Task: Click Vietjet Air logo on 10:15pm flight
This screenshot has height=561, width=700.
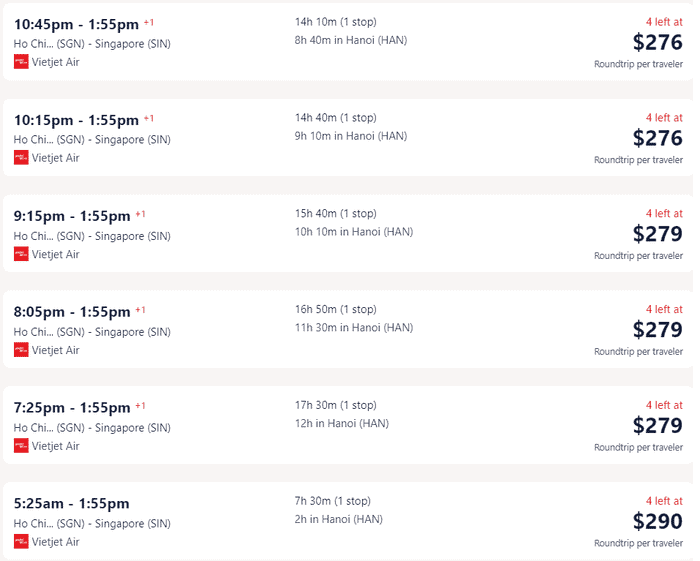Action: [x=21, y=158]
